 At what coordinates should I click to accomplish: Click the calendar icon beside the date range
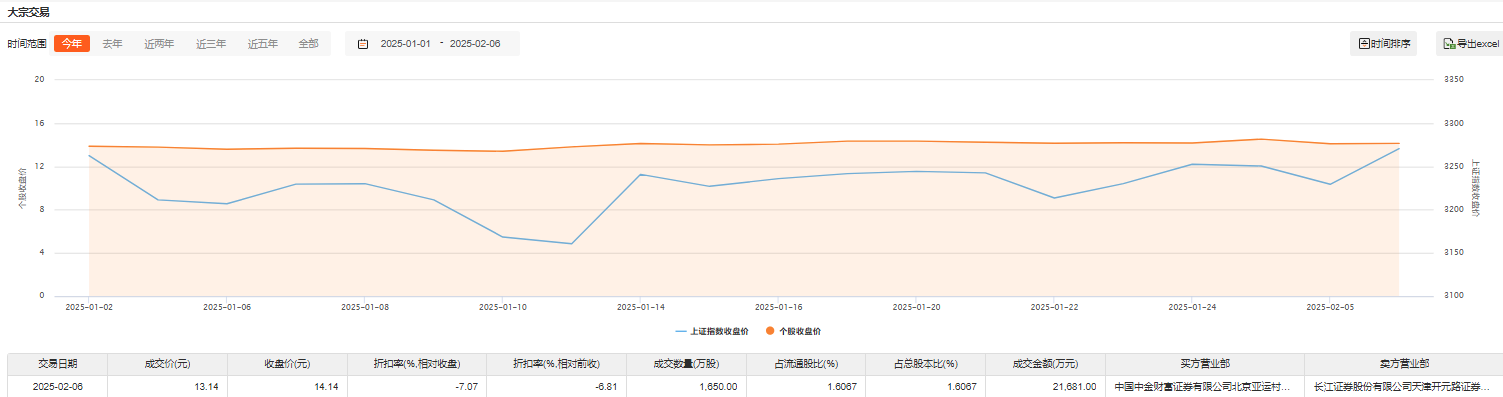coord(363,44)
